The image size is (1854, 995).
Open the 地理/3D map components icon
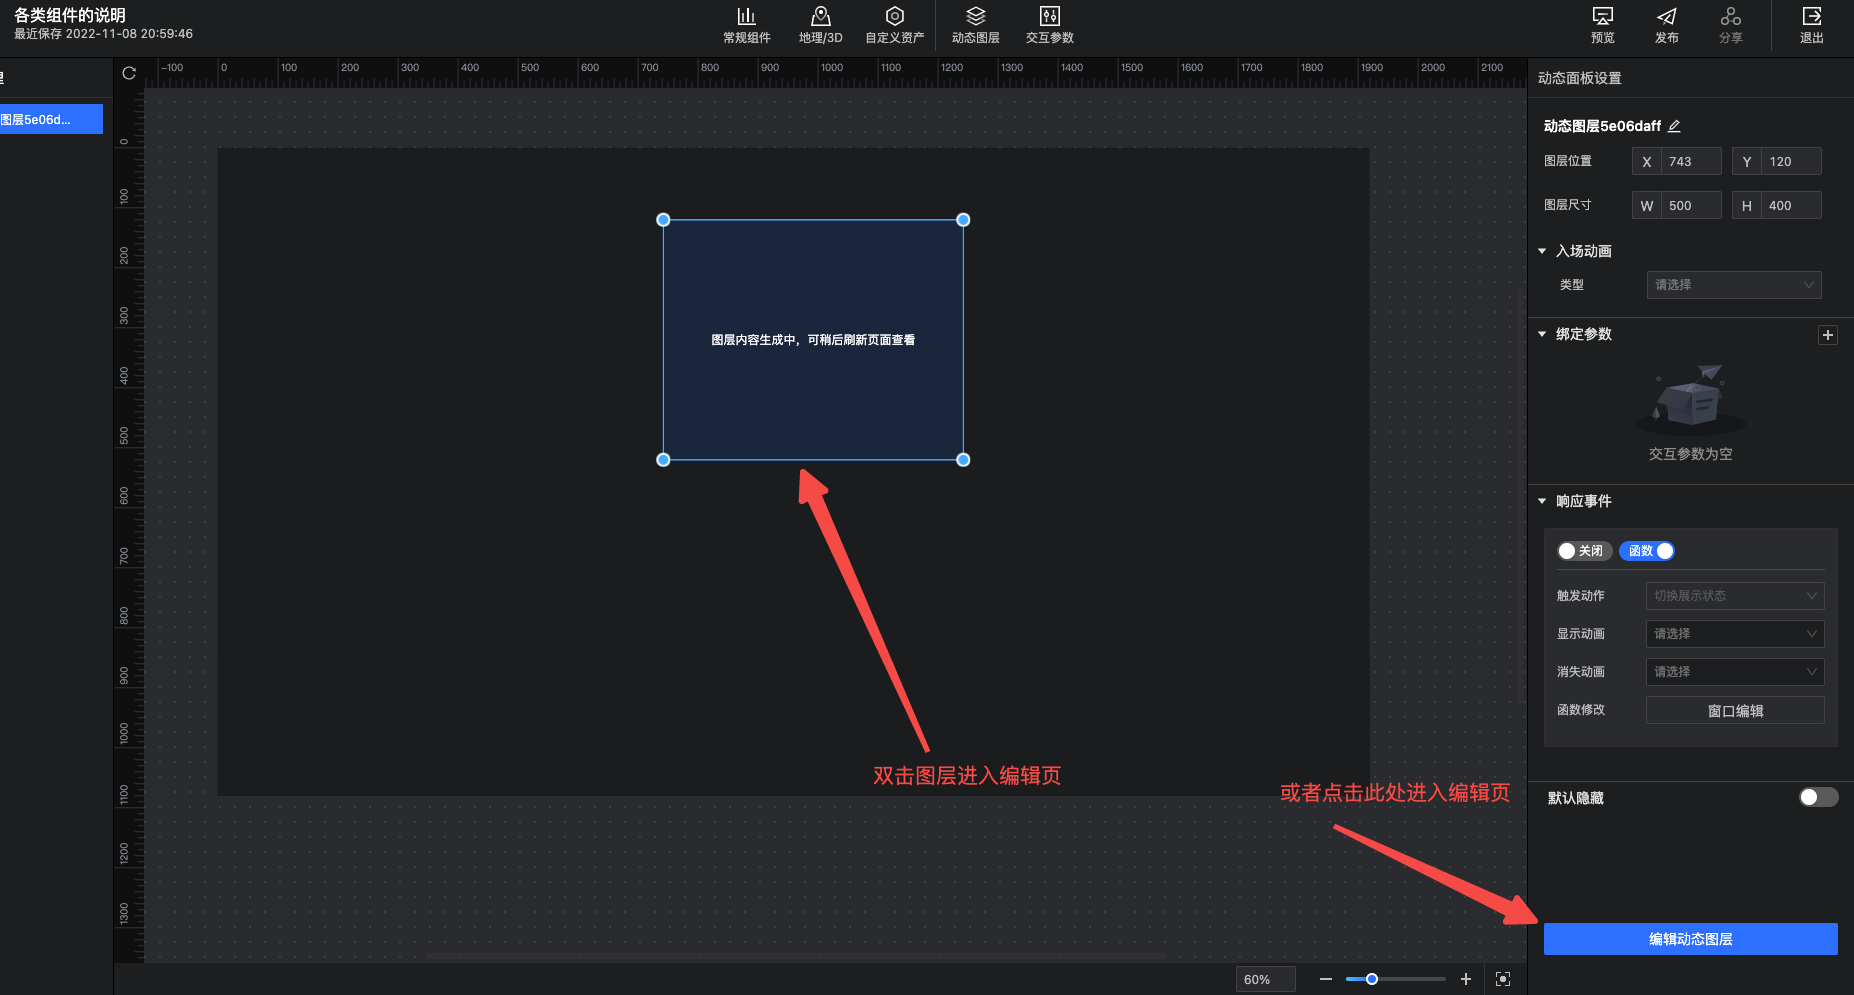point(820,17)
